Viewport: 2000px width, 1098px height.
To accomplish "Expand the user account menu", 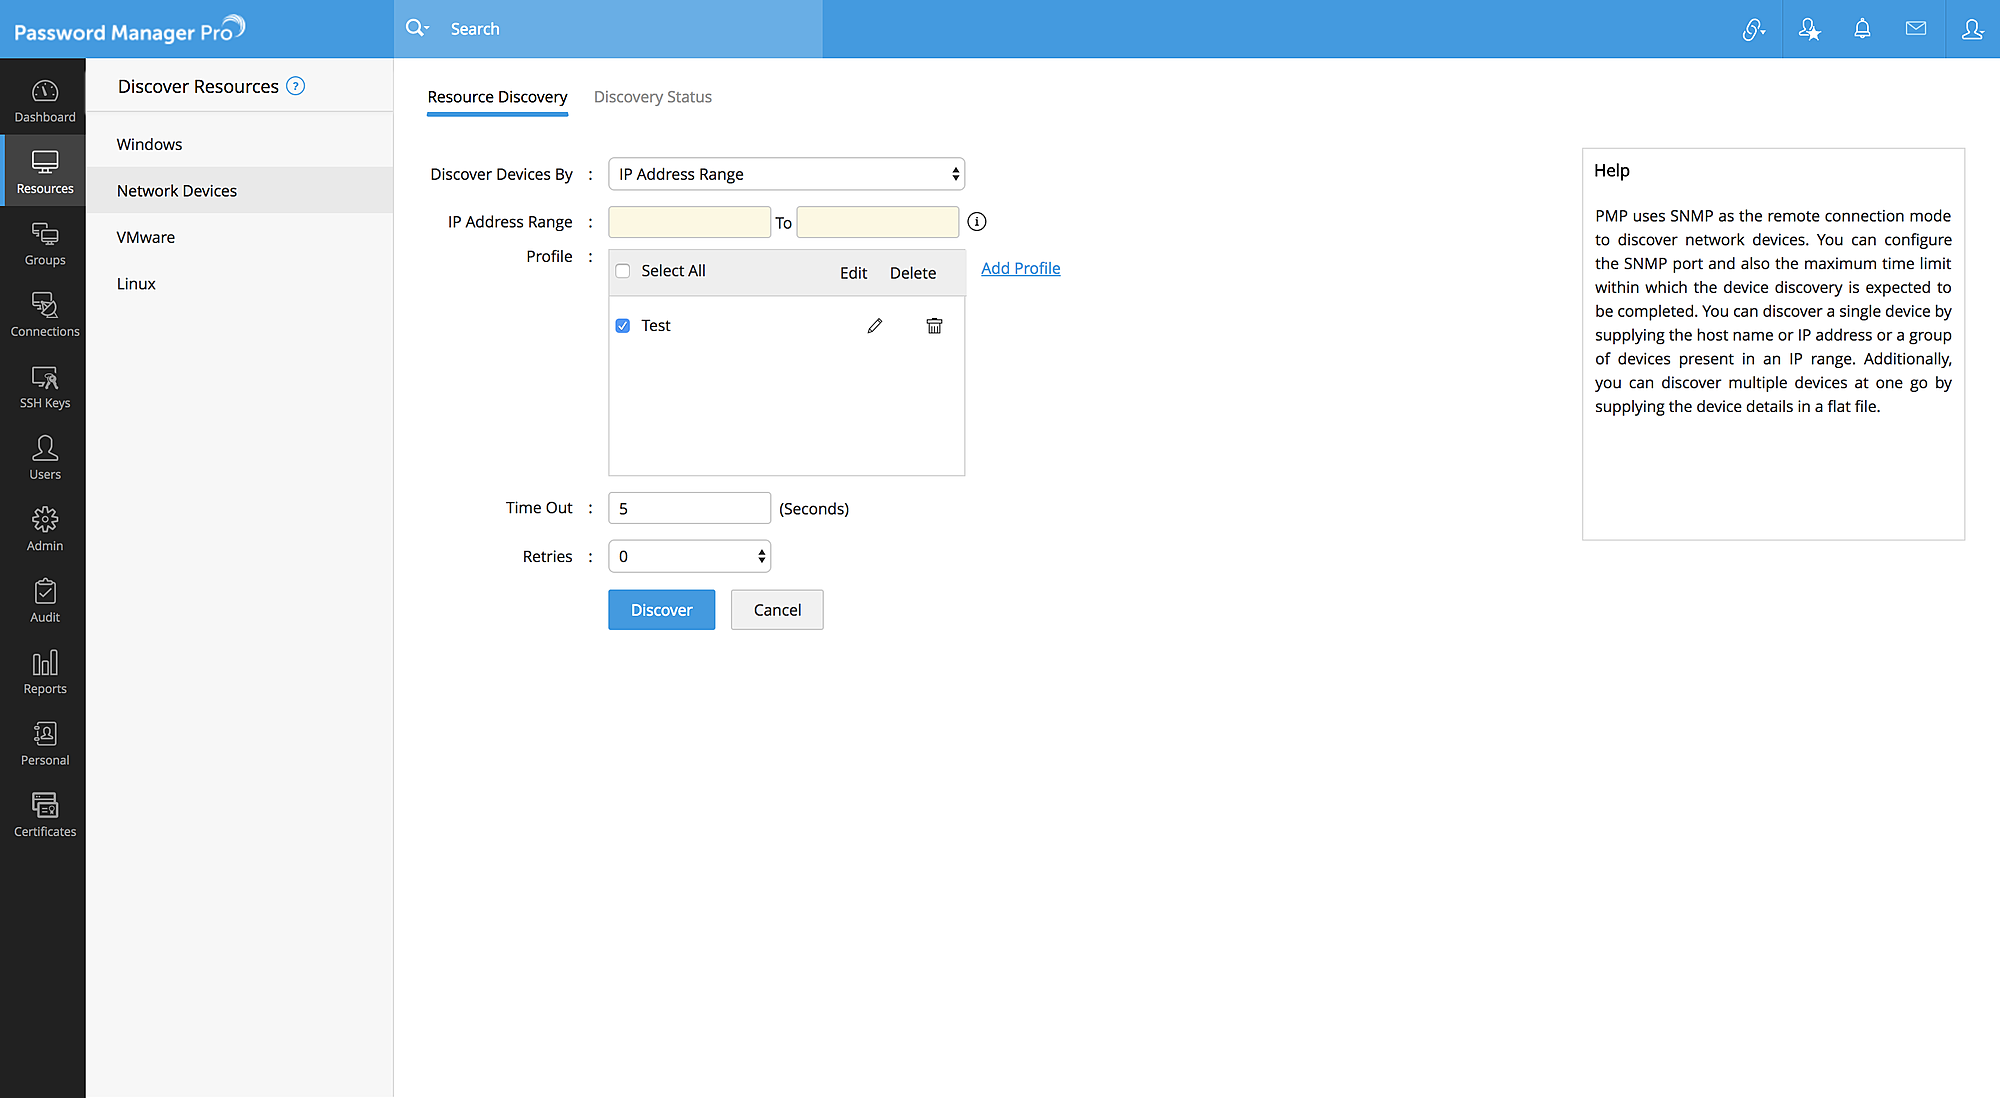I will coord(1970,29).
